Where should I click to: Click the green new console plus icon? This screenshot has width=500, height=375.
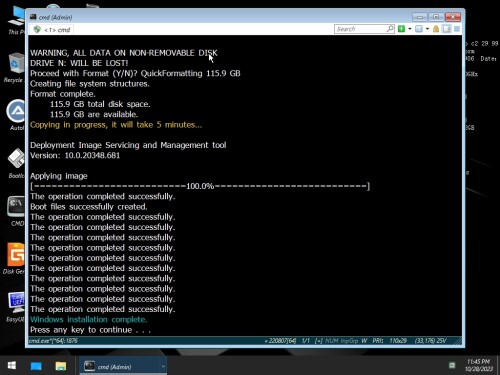pyautogui.click(x=402, y=29)
